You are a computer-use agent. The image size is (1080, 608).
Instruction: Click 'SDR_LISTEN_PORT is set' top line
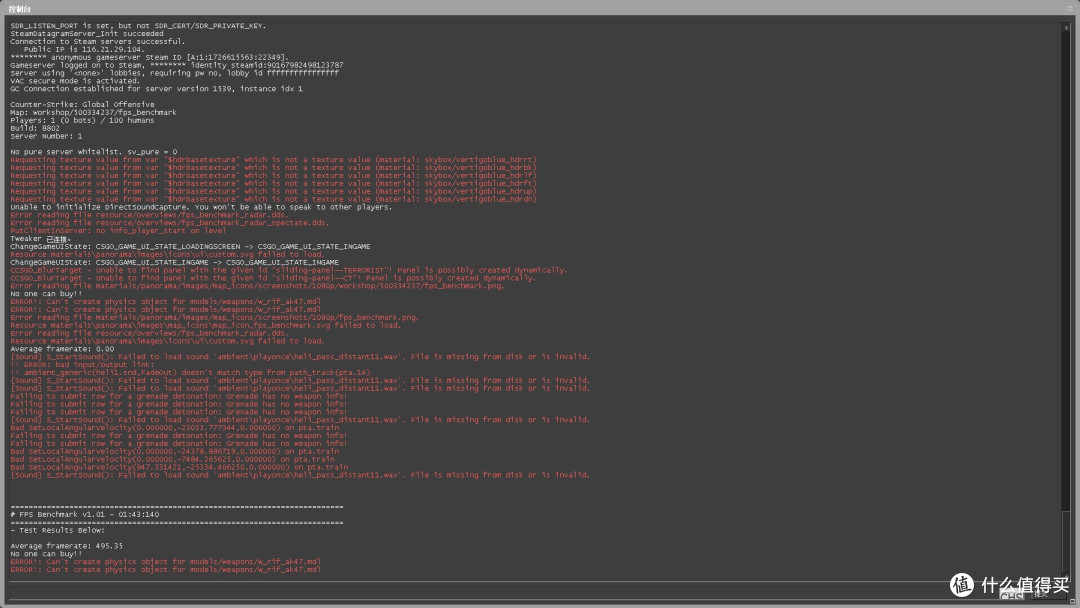click(x=138, y=25)
